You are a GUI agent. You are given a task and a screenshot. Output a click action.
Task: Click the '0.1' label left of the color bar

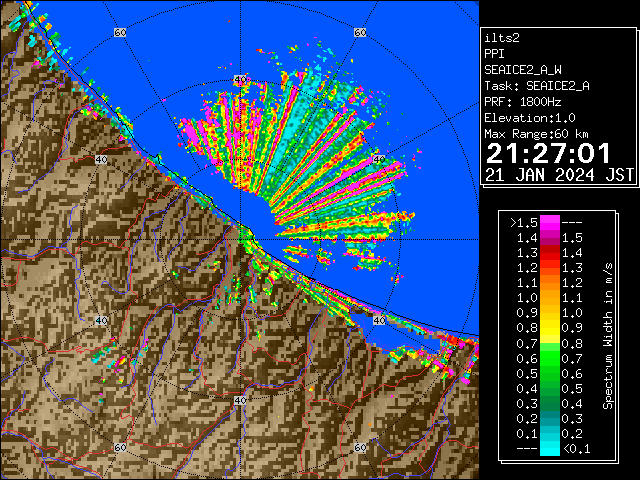click(527, 433)
